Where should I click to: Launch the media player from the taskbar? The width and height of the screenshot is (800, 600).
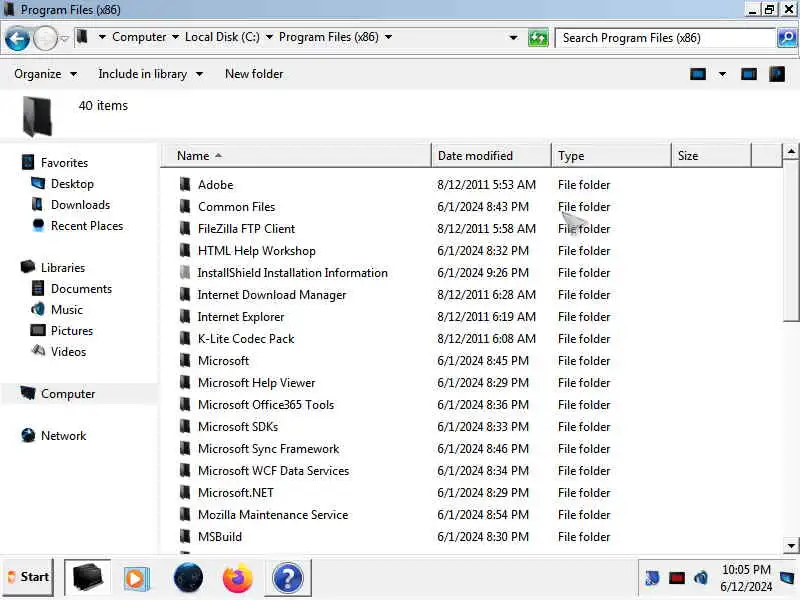[x=136, y=578]
